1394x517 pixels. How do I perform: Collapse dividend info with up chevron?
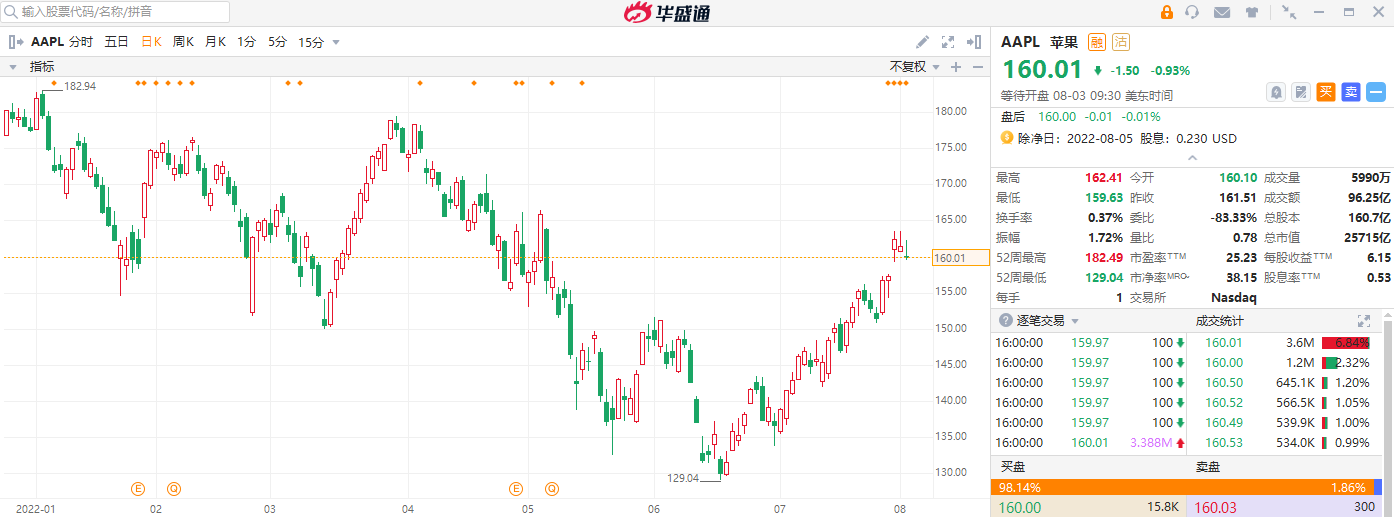coord(1192,158)
